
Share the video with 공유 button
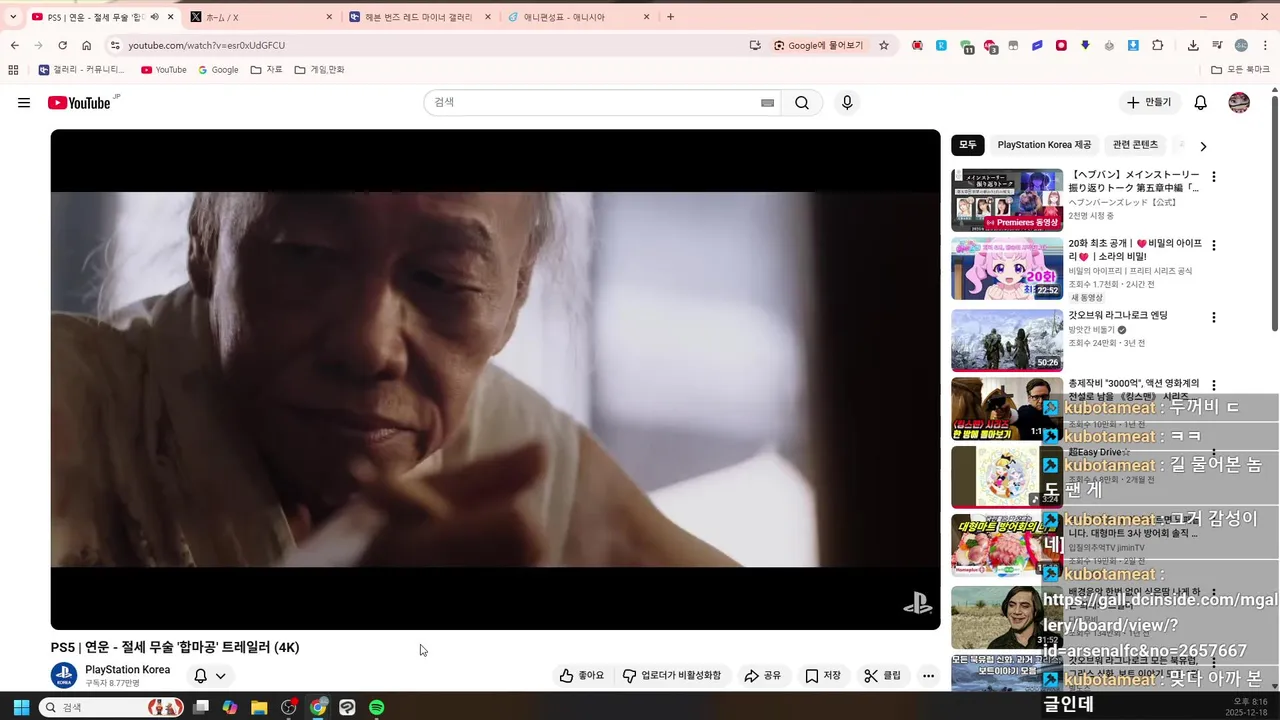763,676
